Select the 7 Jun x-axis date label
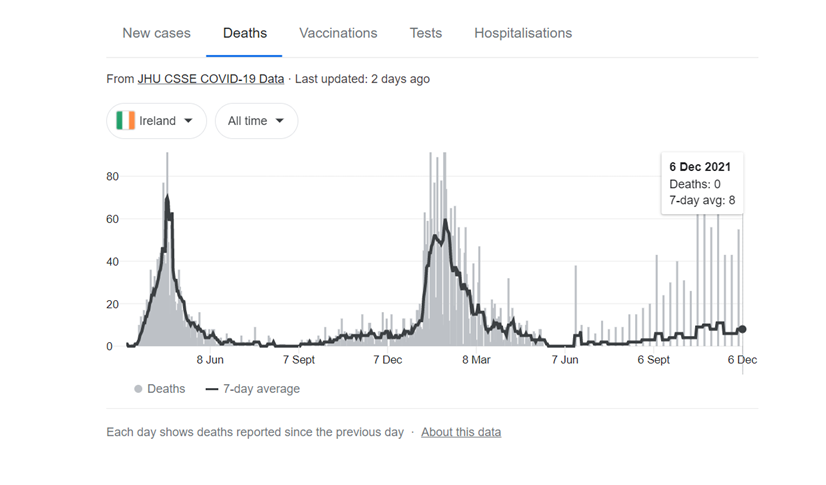 [x=564, y=360]
